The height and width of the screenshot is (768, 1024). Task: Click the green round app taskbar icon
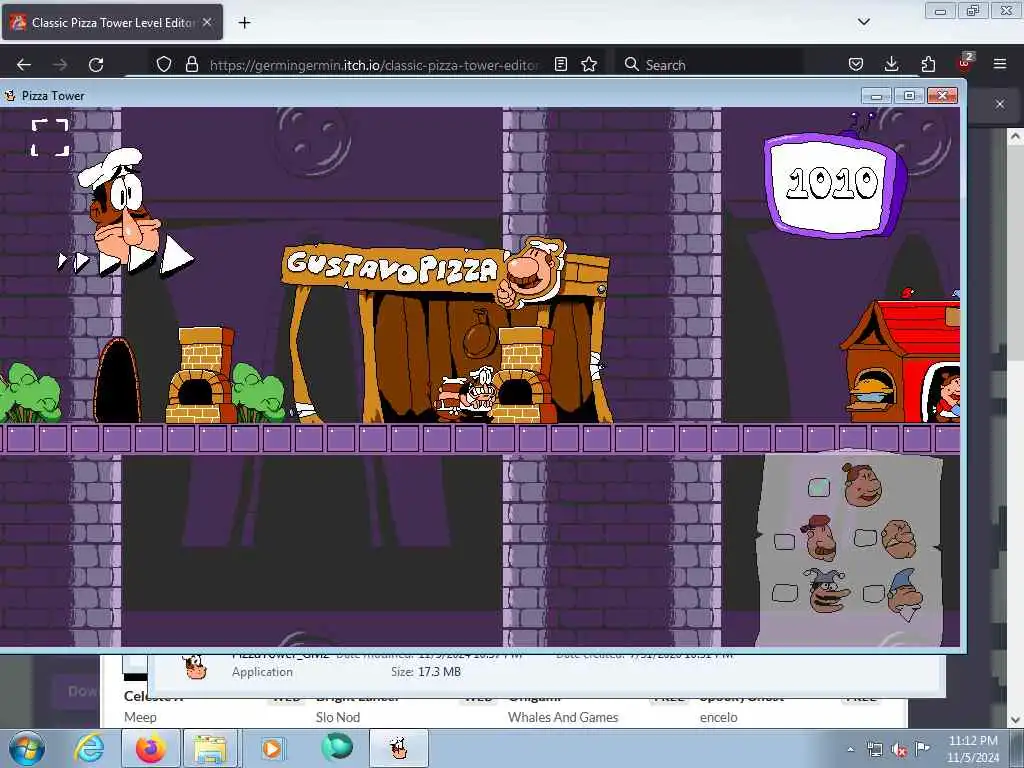tap(337, 747)
